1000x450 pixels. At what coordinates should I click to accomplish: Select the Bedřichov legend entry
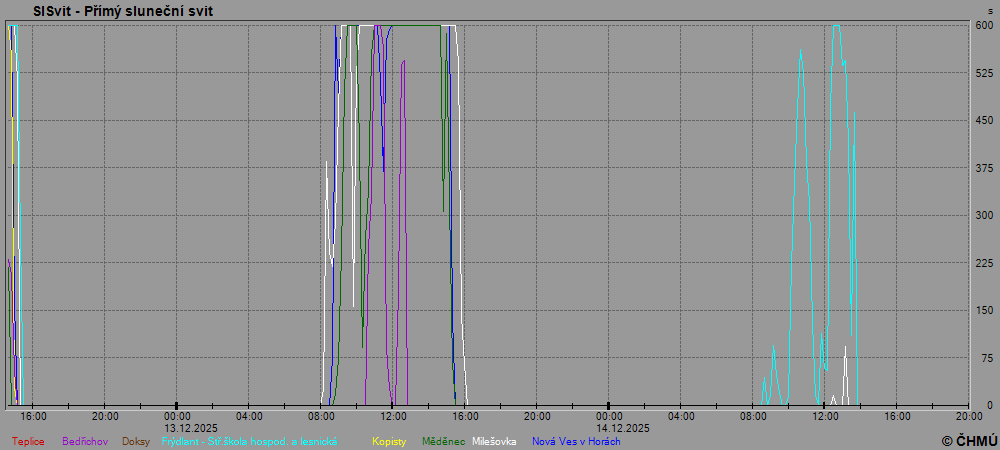click(x=85, y=441)
